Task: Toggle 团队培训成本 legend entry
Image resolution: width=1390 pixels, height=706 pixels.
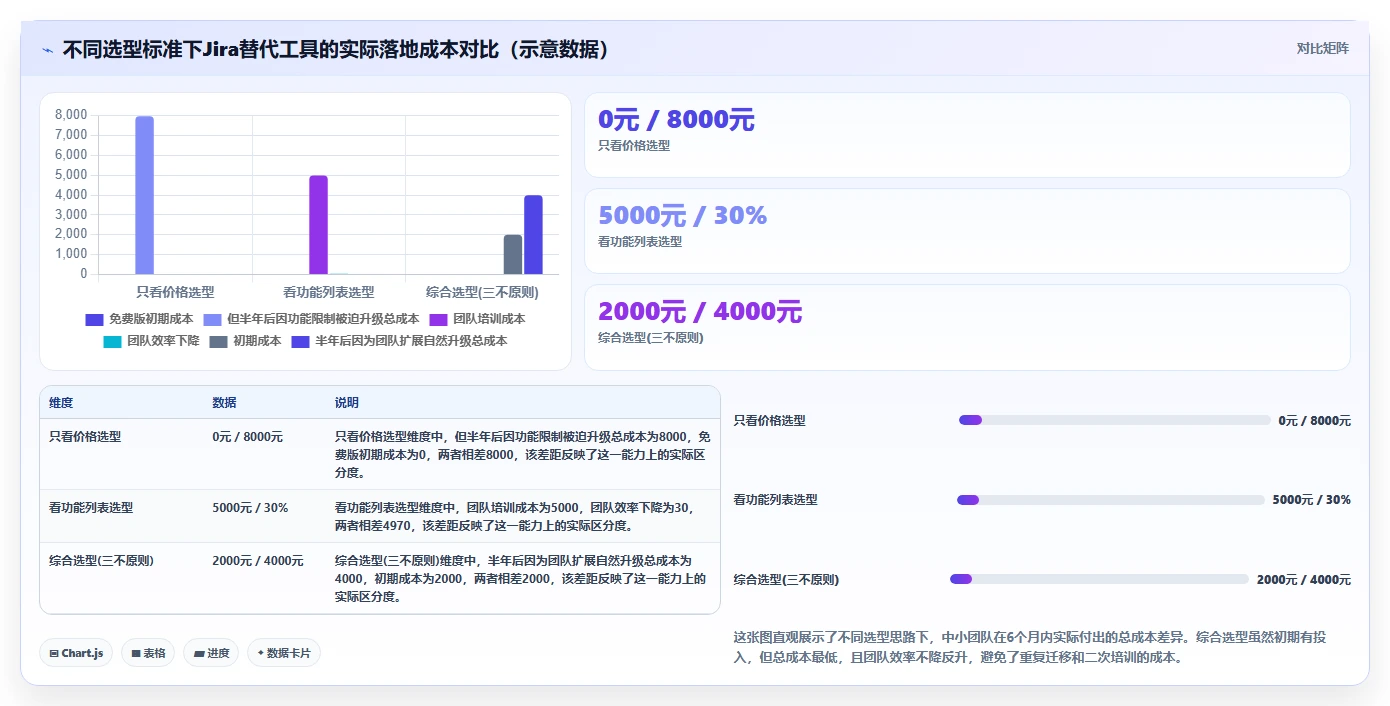Action: 477,319
